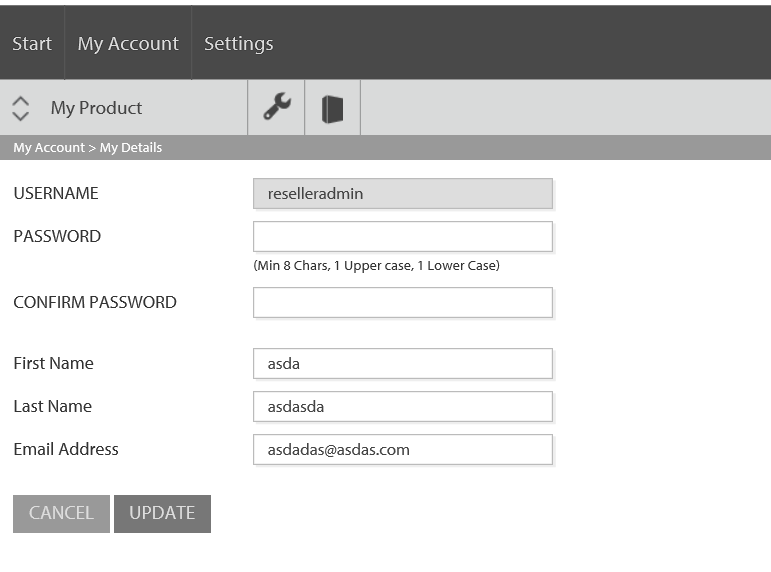Go to the Settings menu
771x572 pixels.
[x=238, y=43]
